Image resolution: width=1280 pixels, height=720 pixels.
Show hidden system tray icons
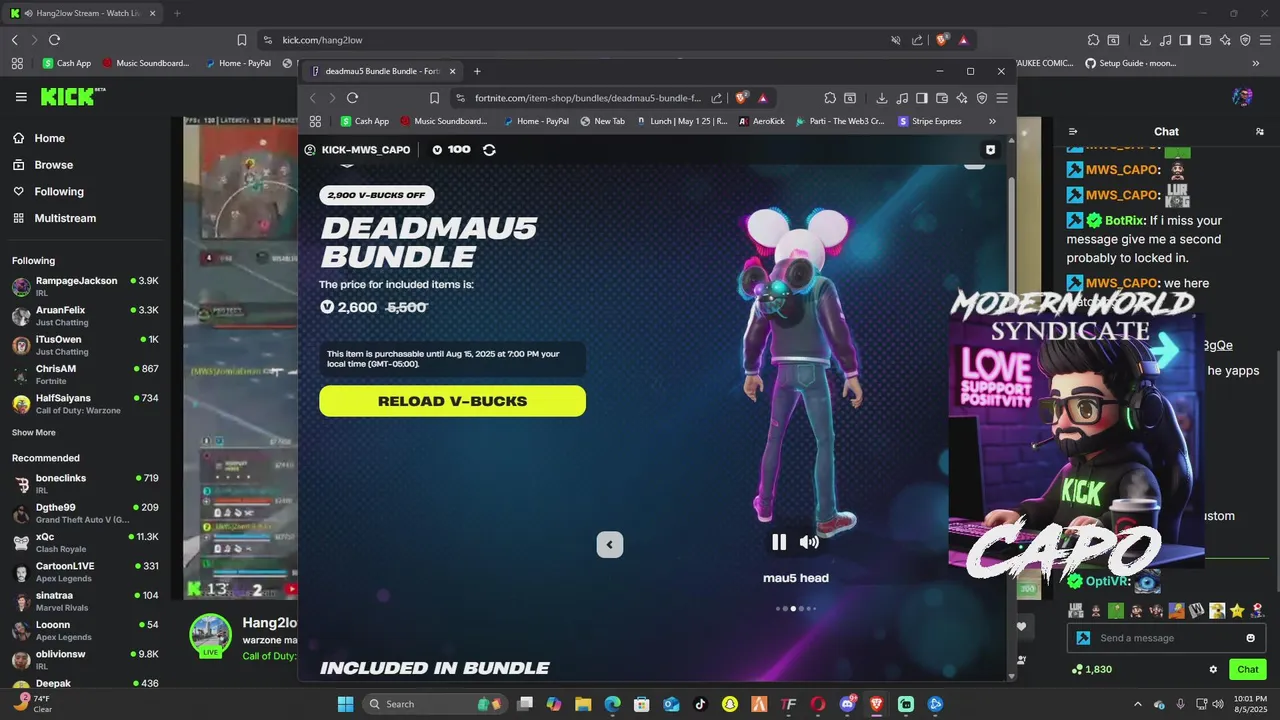(1138, 704)
